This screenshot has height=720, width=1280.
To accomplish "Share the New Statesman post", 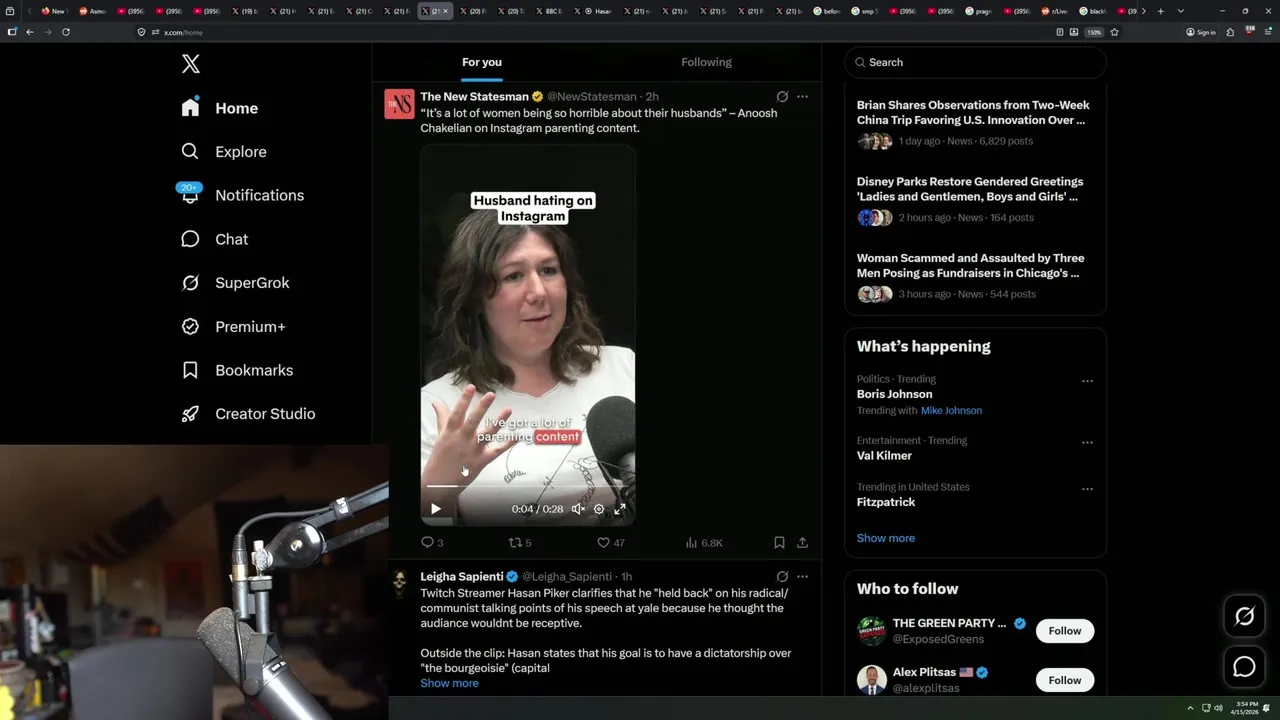I will 802,543.
